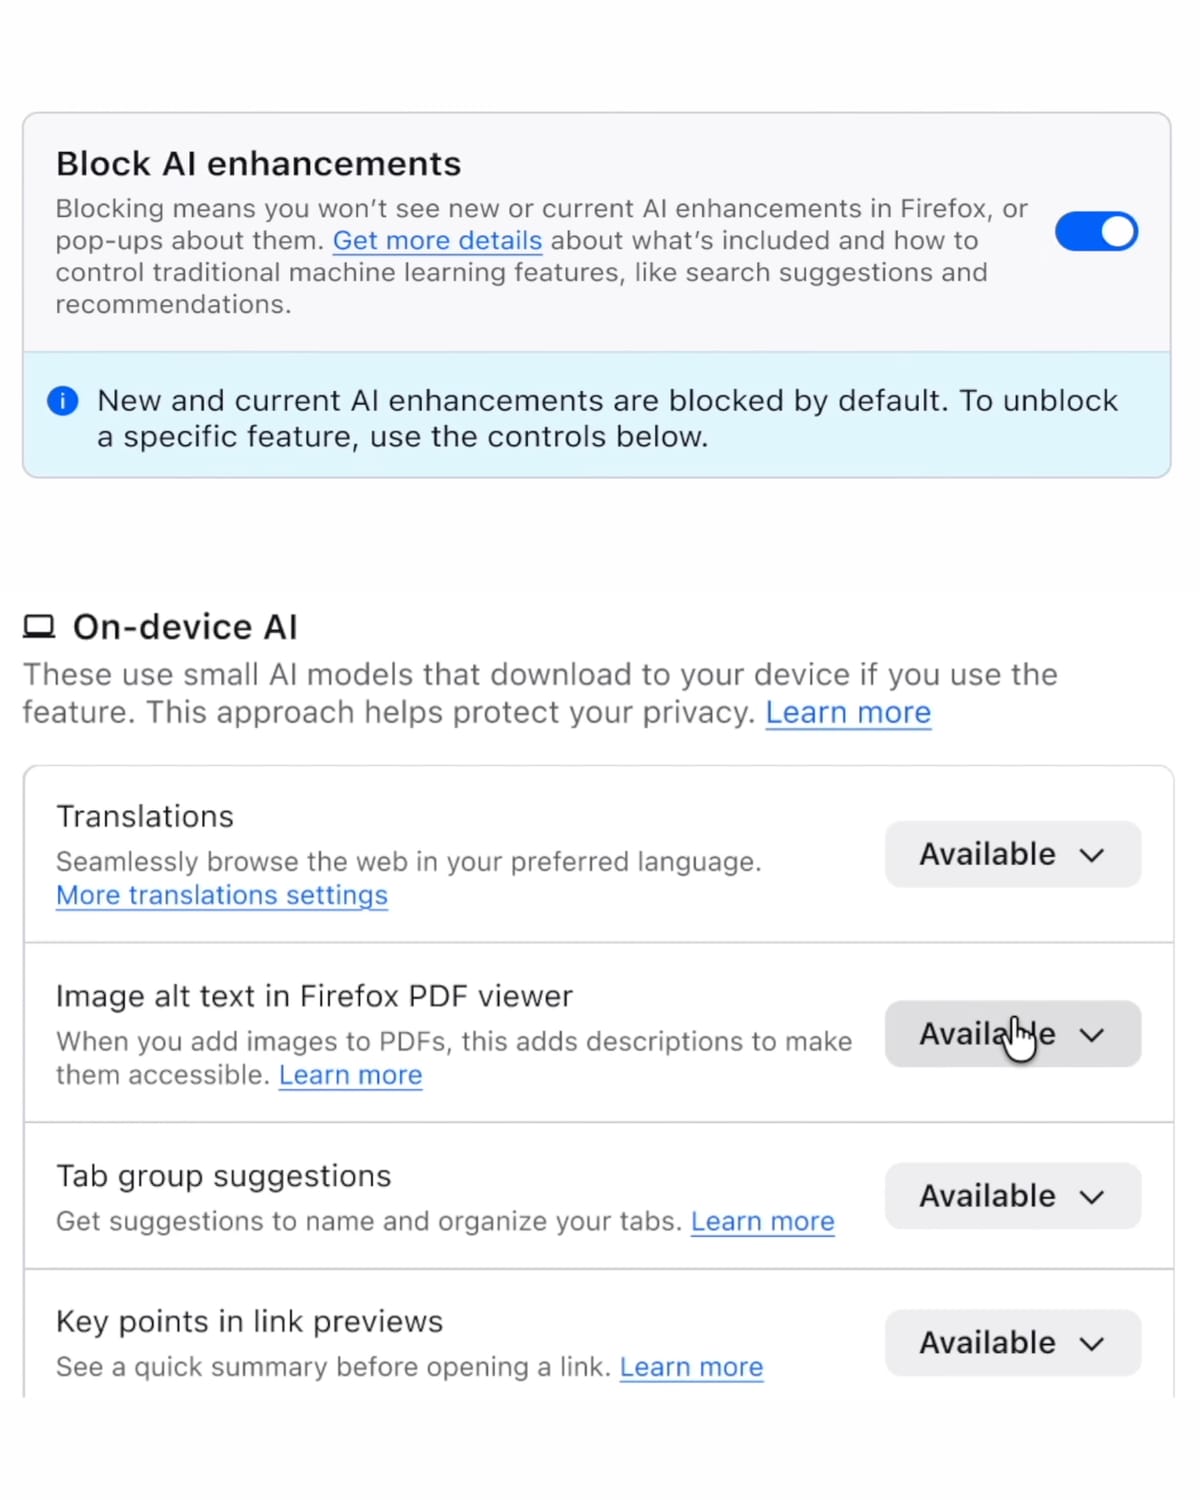Open the Get more details link
Screen dimensions: 1200x1500
click(437, 240)
